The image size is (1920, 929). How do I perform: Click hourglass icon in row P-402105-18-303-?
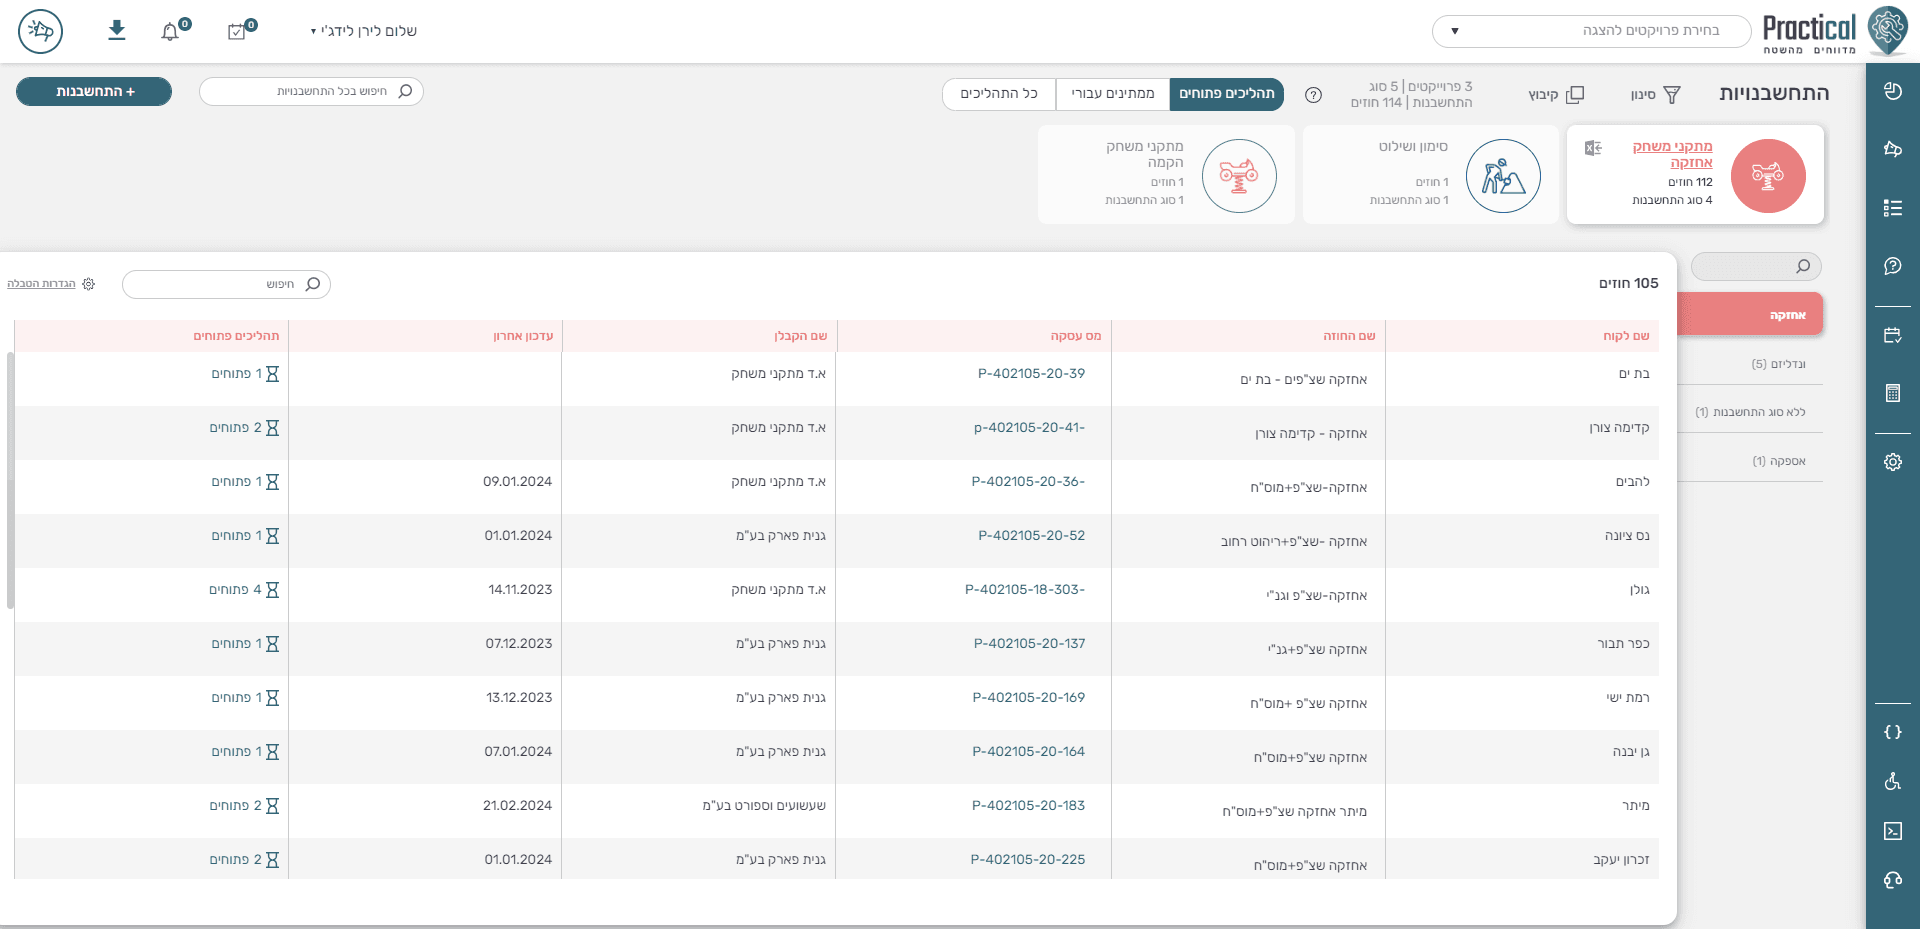click(x=272, y=590)
